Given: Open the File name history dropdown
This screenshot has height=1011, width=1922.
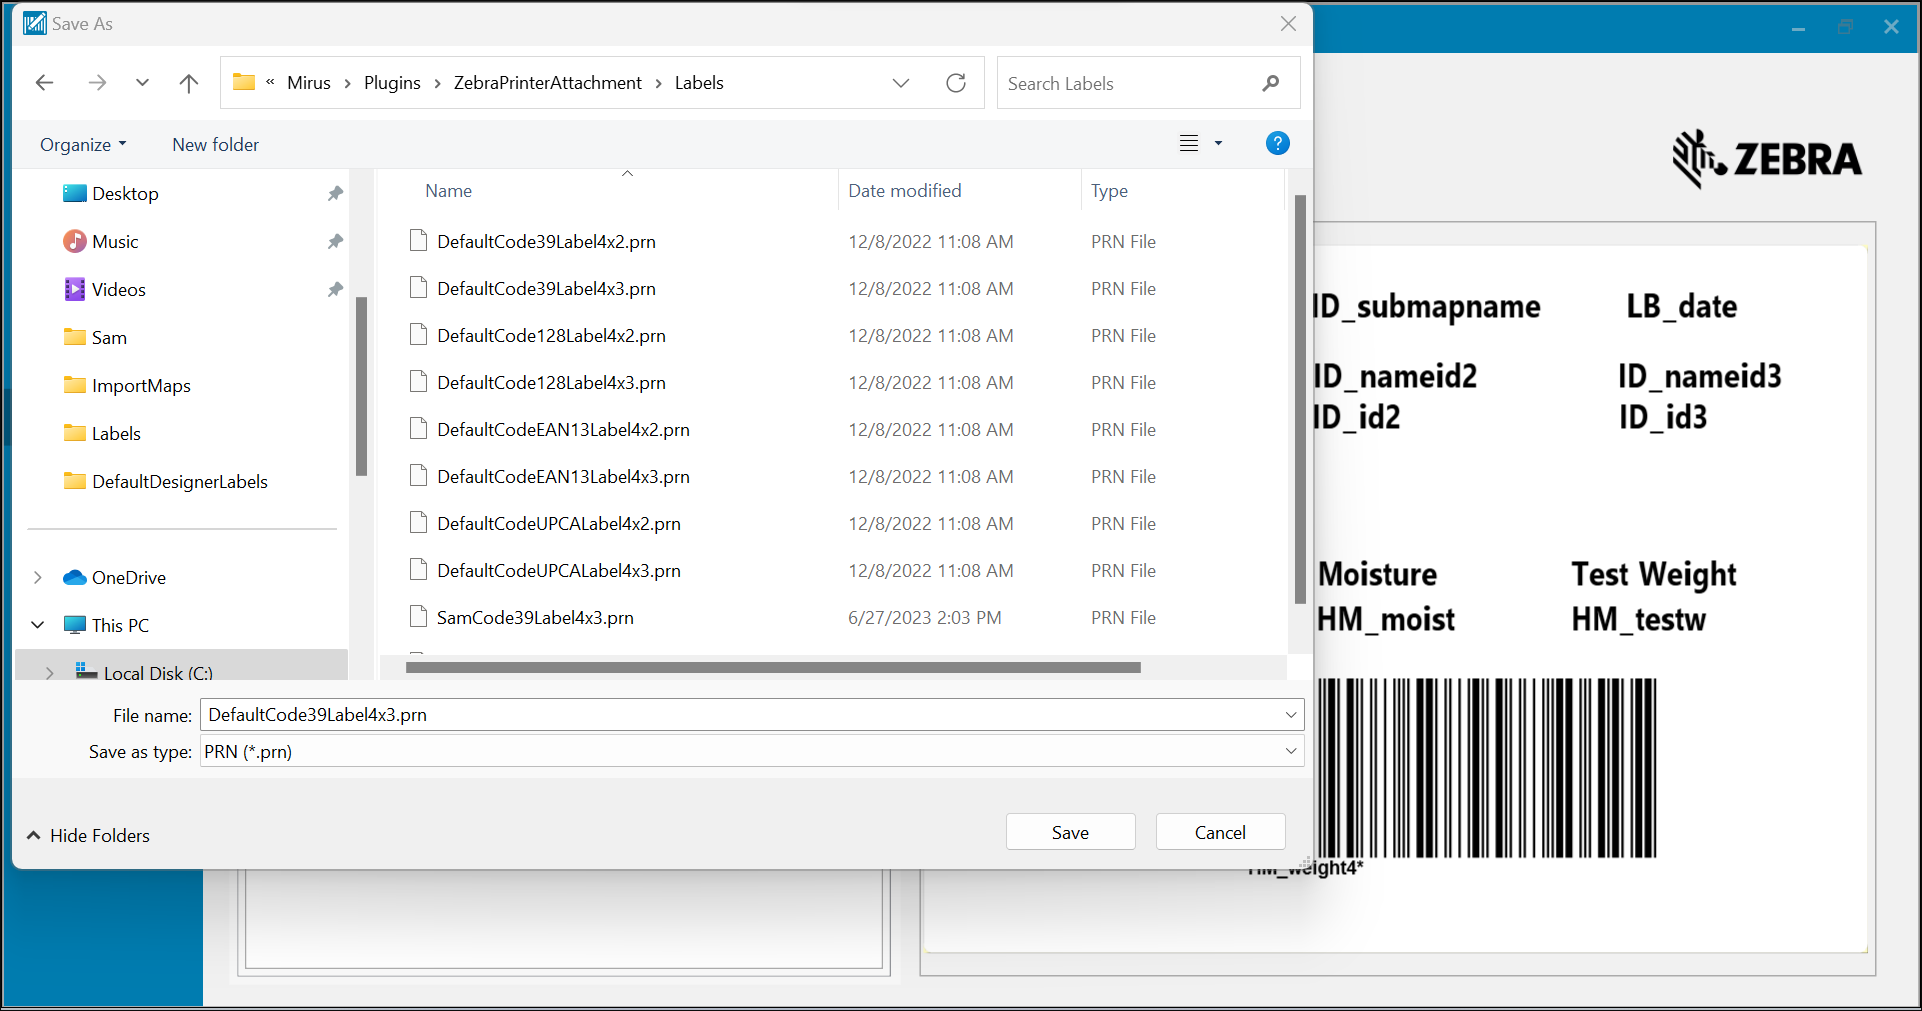Looking at the screenshot, I should (x=1290, y=715).
